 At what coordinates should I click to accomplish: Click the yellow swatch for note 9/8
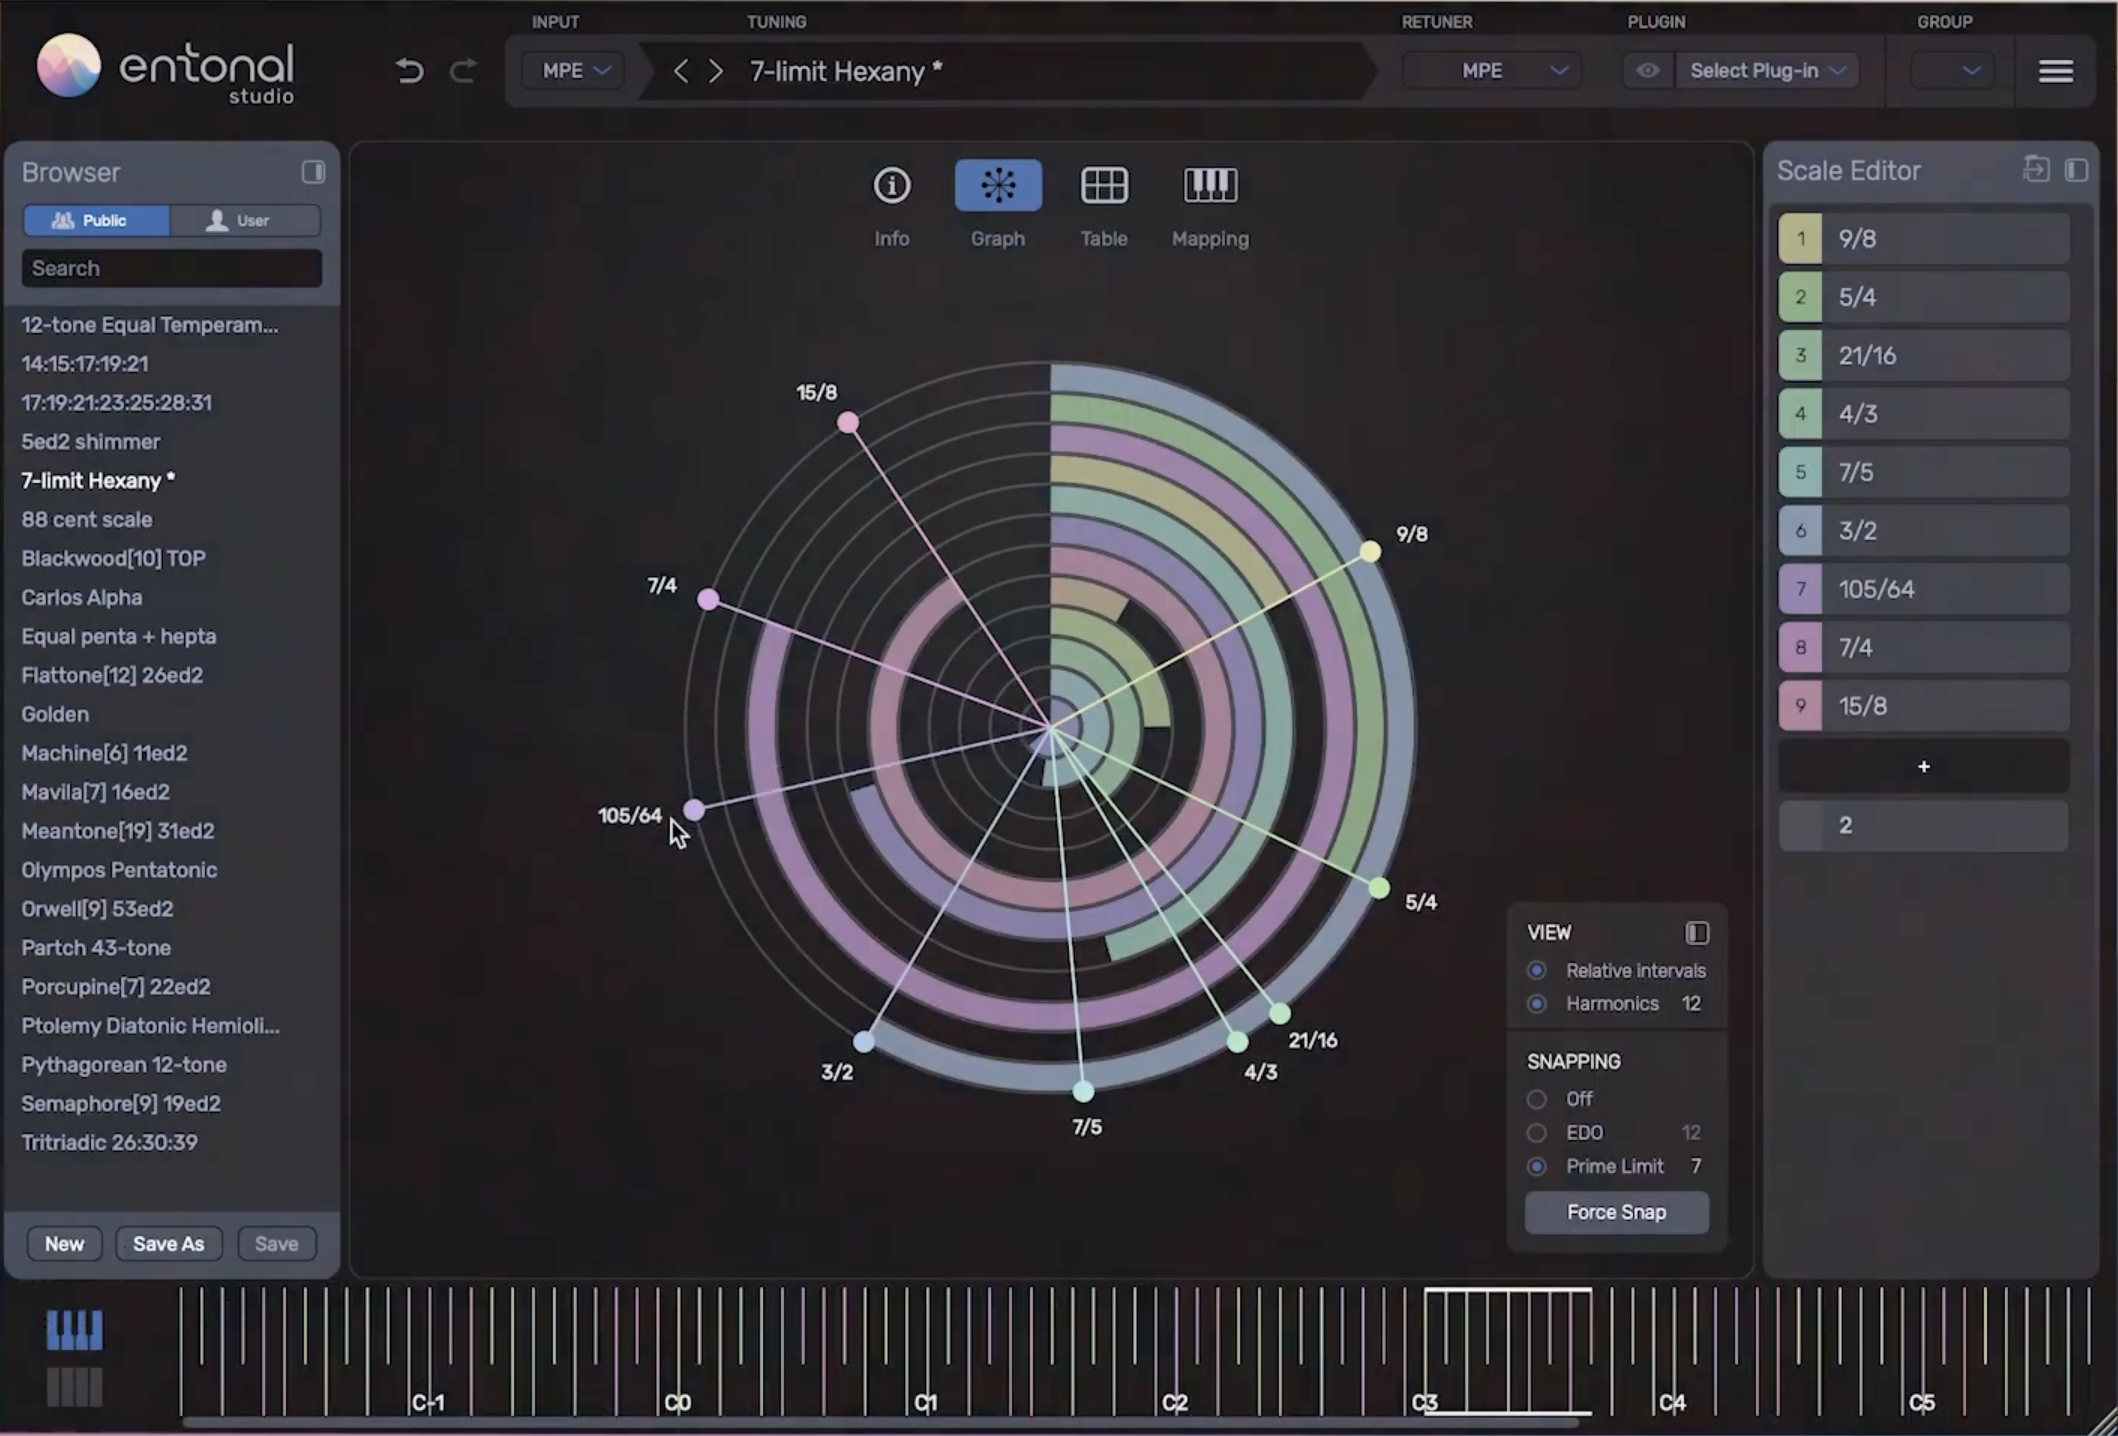pyautogui.click(x=1800, y=239)
